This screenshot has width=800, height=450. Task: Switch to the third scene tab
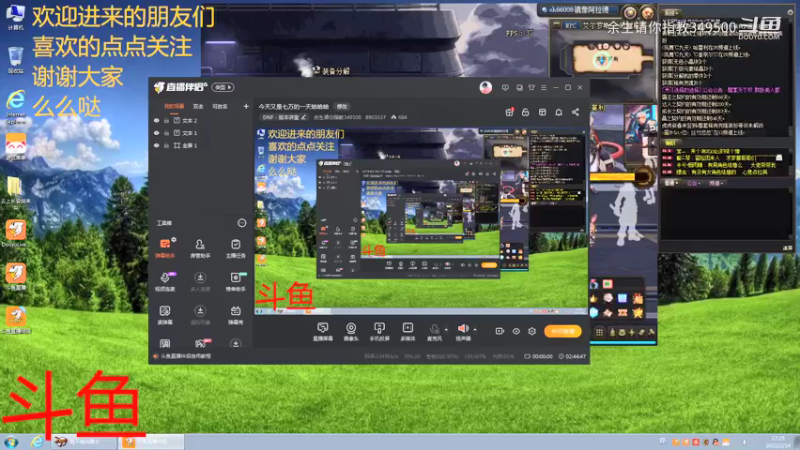(x=220, y=106)
